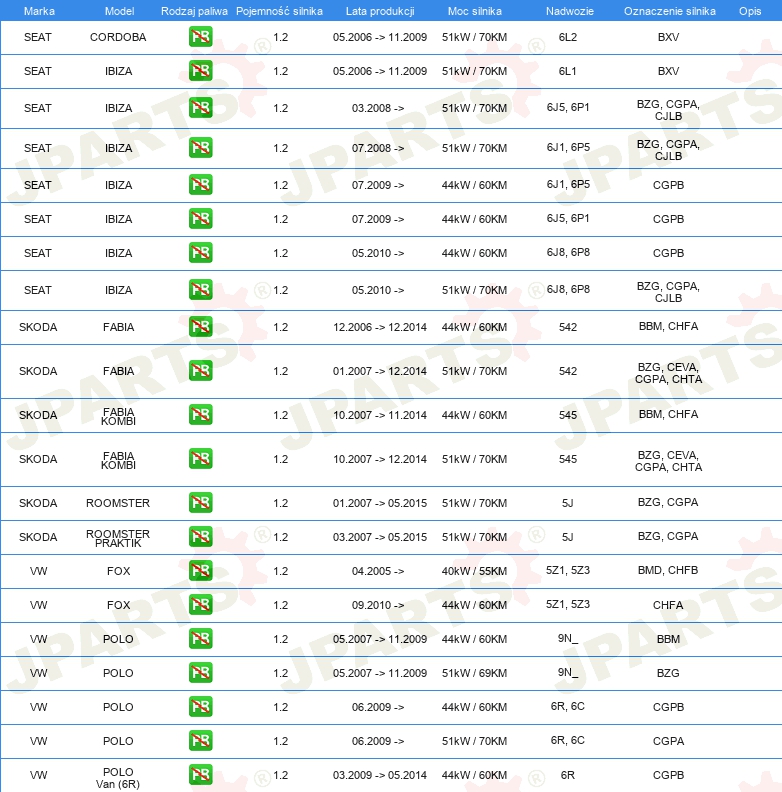Click the petrol icon in the SEAT CORDOBA row
The height and width of the screenshot is (792, 782).
click(x=201, y=37)
